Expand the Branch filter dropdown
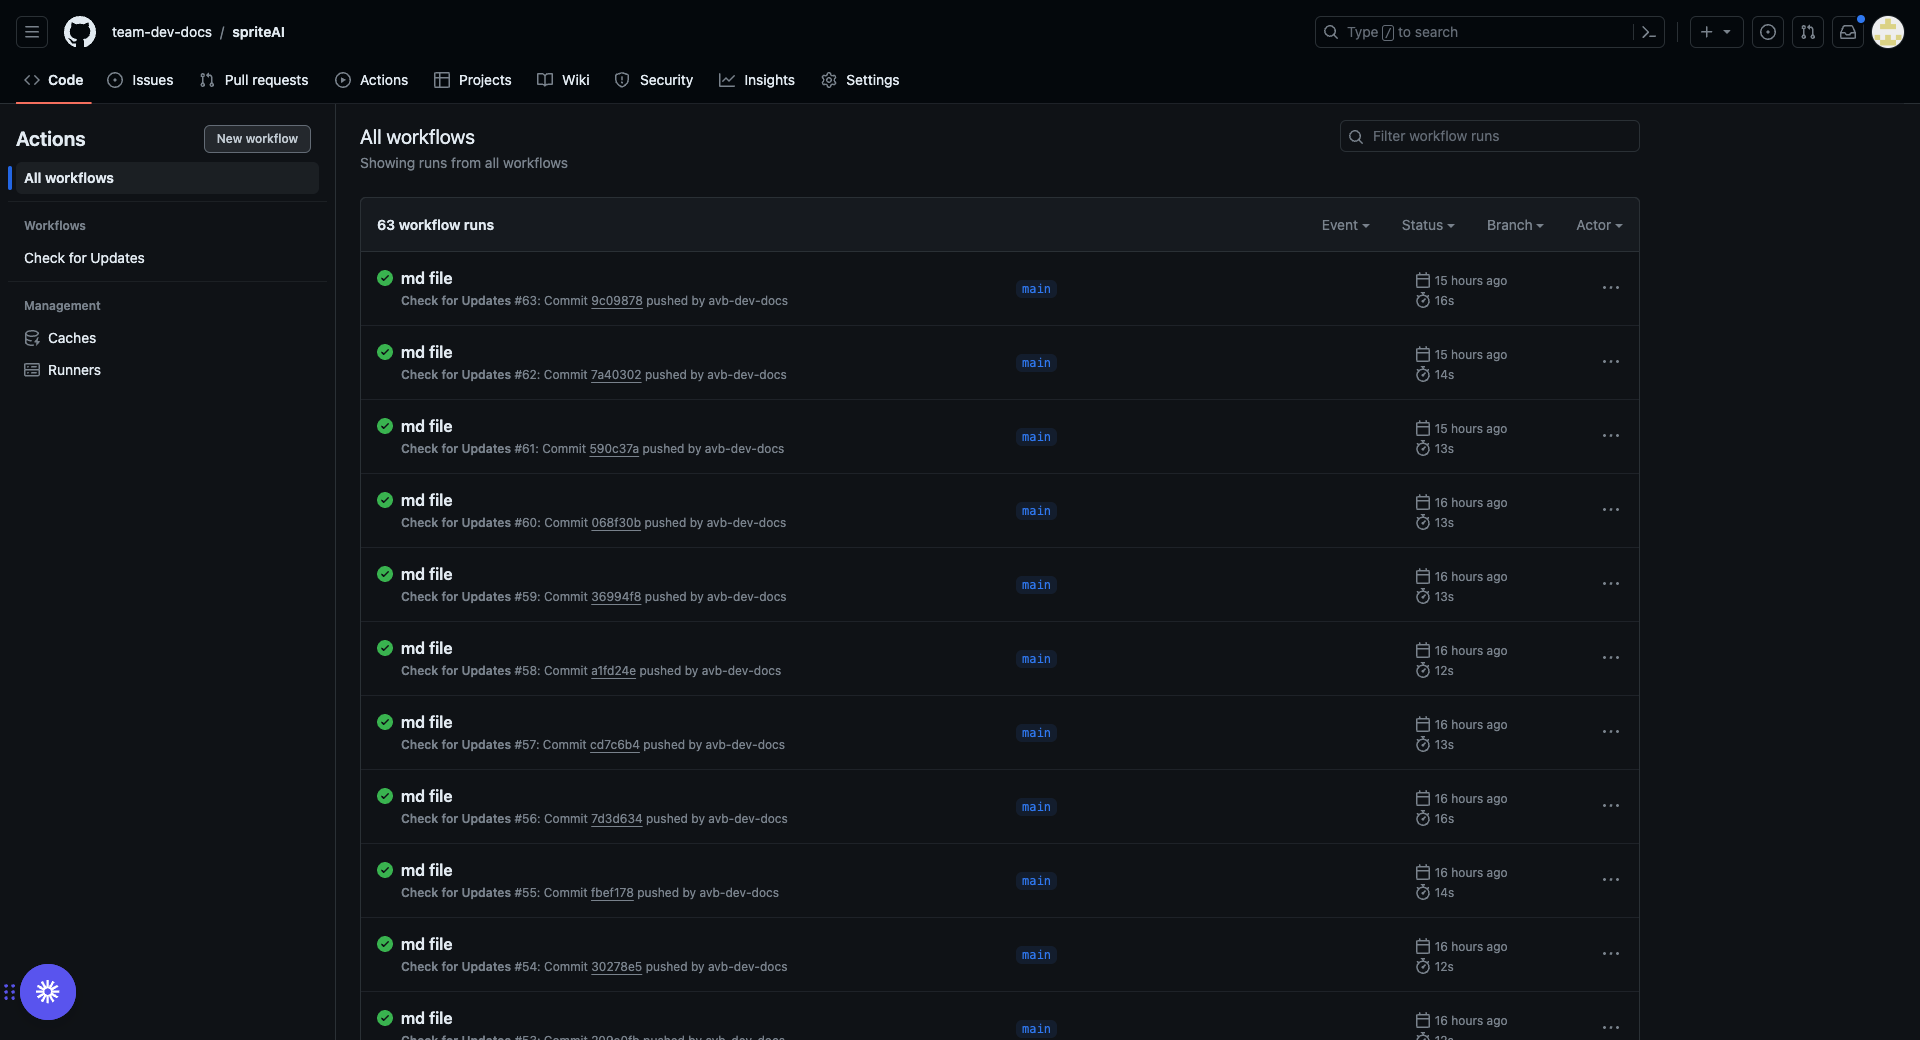 coord(1514,225)
